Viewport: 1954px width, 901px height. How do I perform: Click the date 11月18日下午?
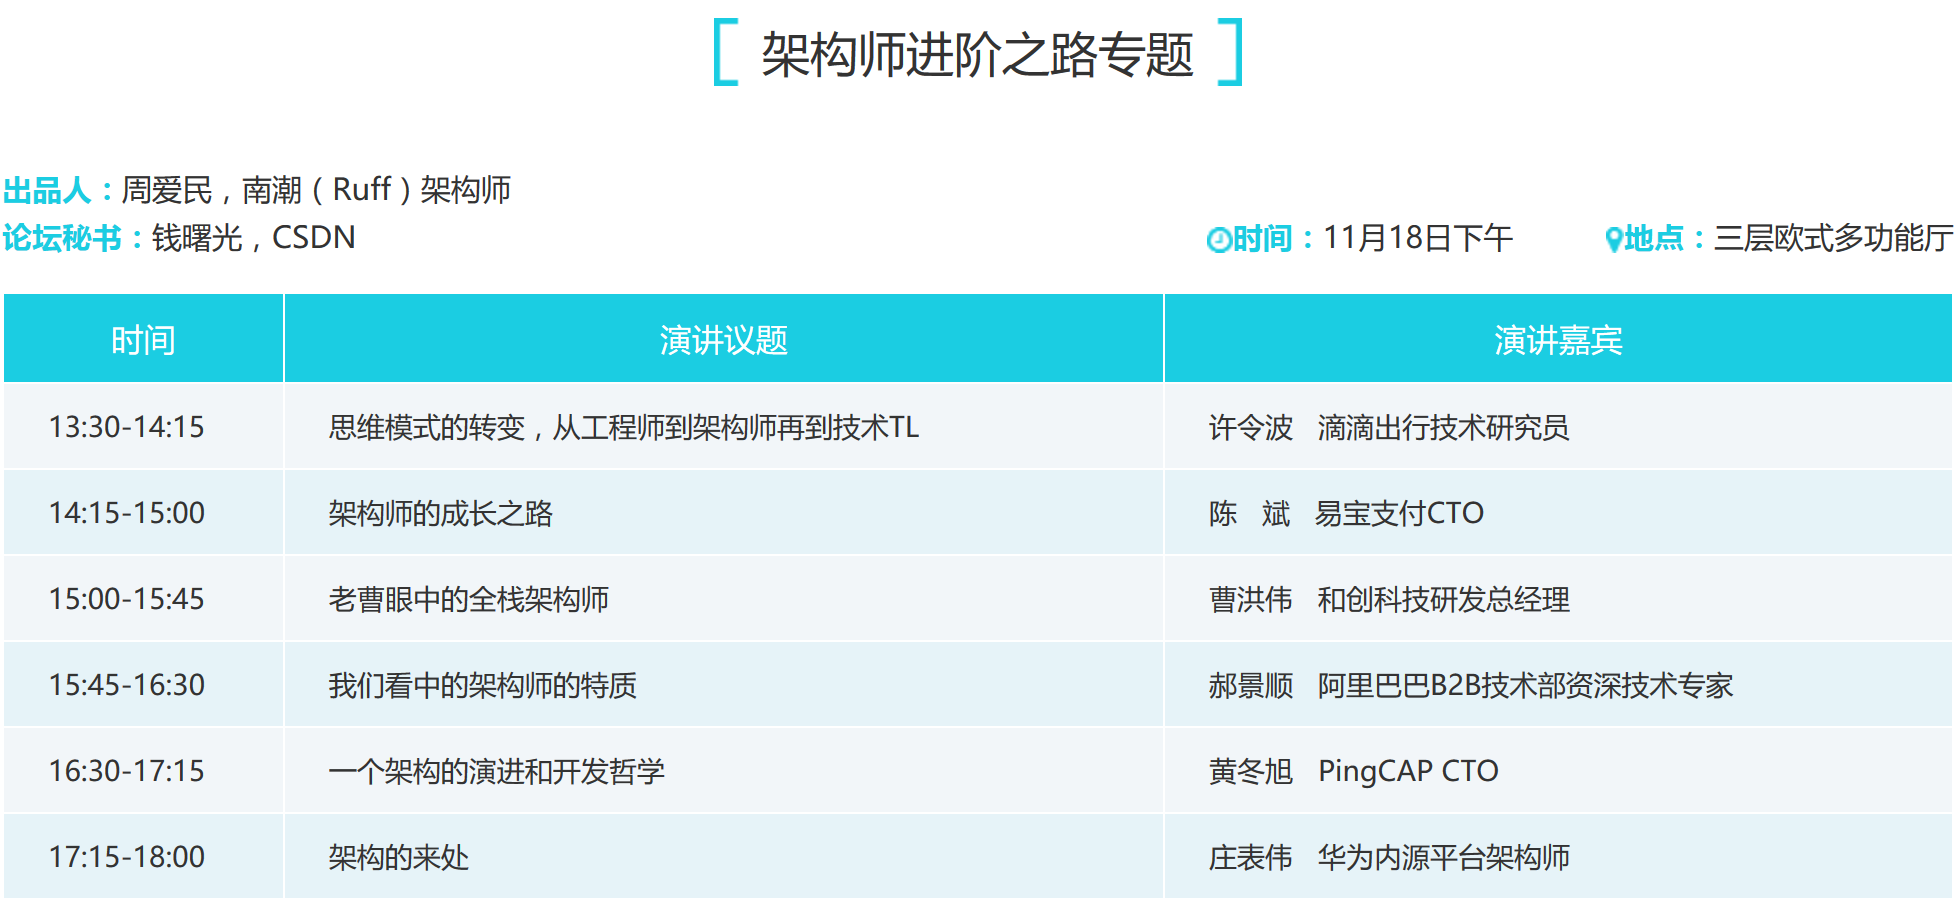(x=1418, y=238)
